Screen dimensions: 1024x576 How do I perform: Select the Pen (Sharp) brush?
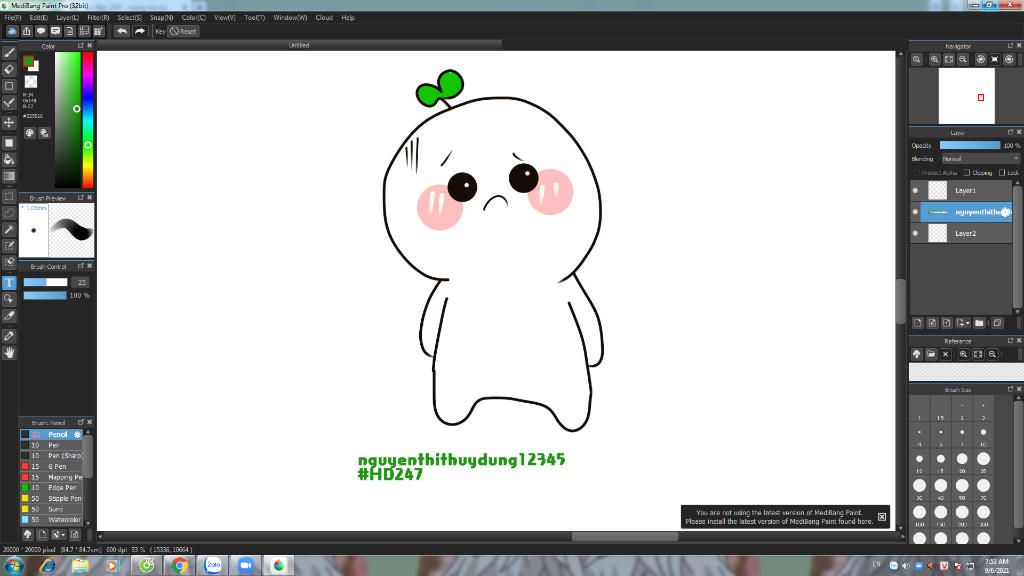point(52,456)
